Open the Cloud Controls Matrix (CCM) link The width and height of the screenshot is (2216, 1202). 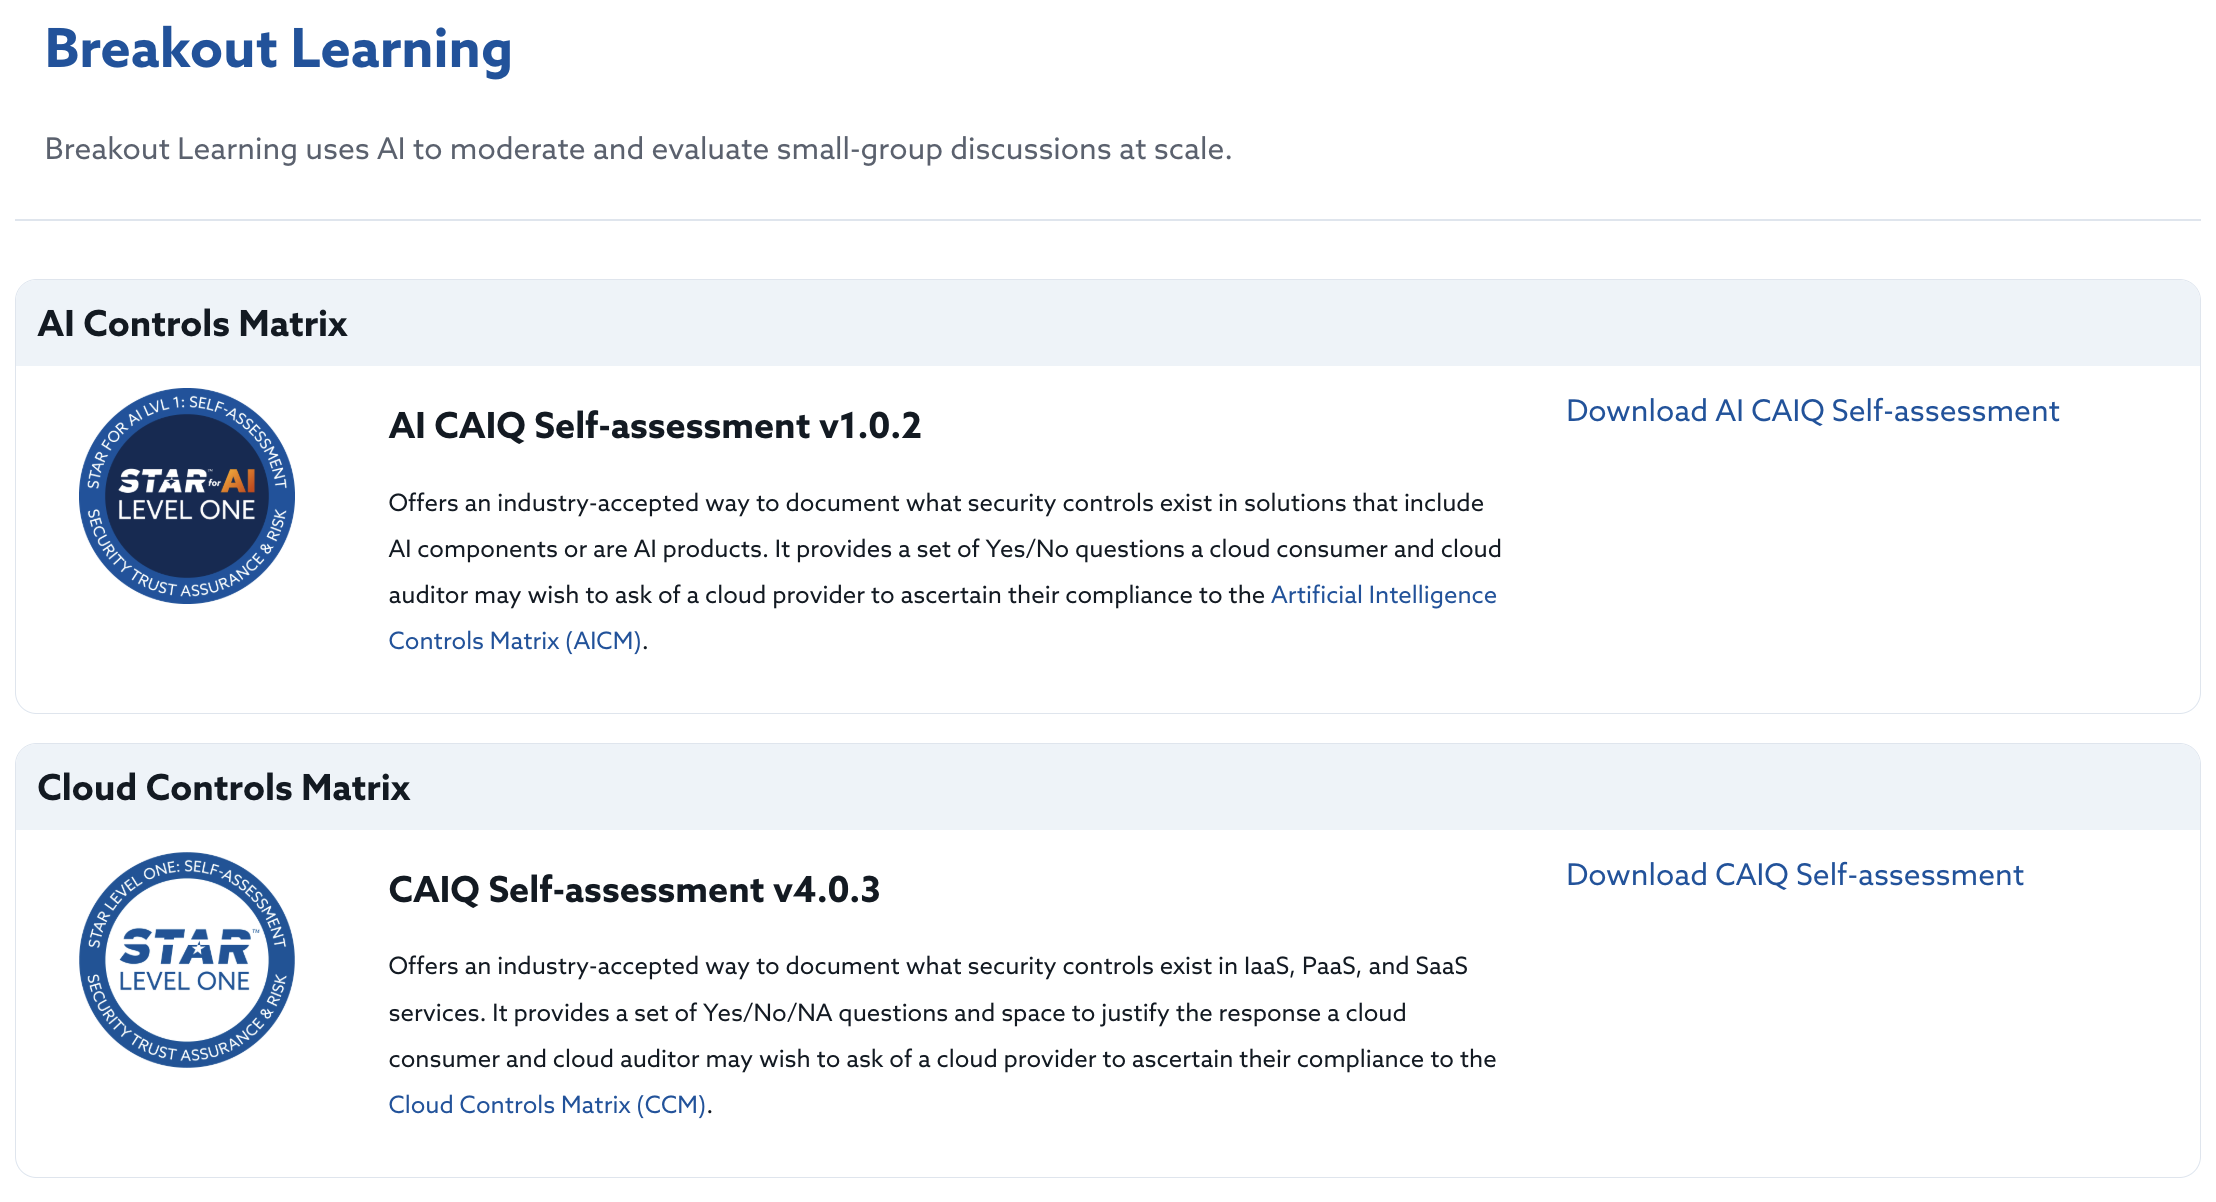point(547,1105)
